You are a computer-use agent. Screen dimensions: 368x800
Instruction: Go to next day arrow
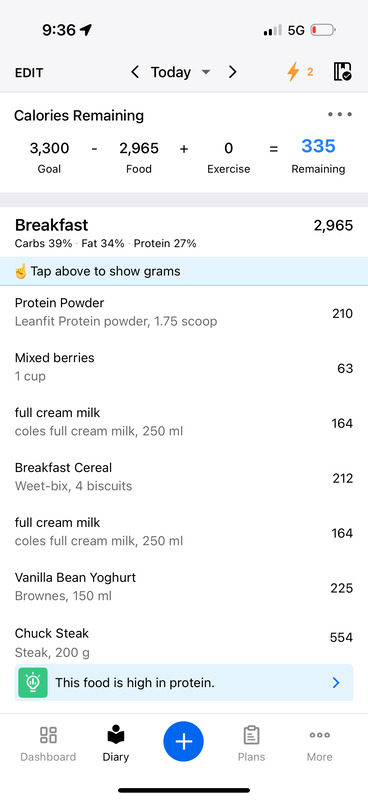tap(232, 72)
